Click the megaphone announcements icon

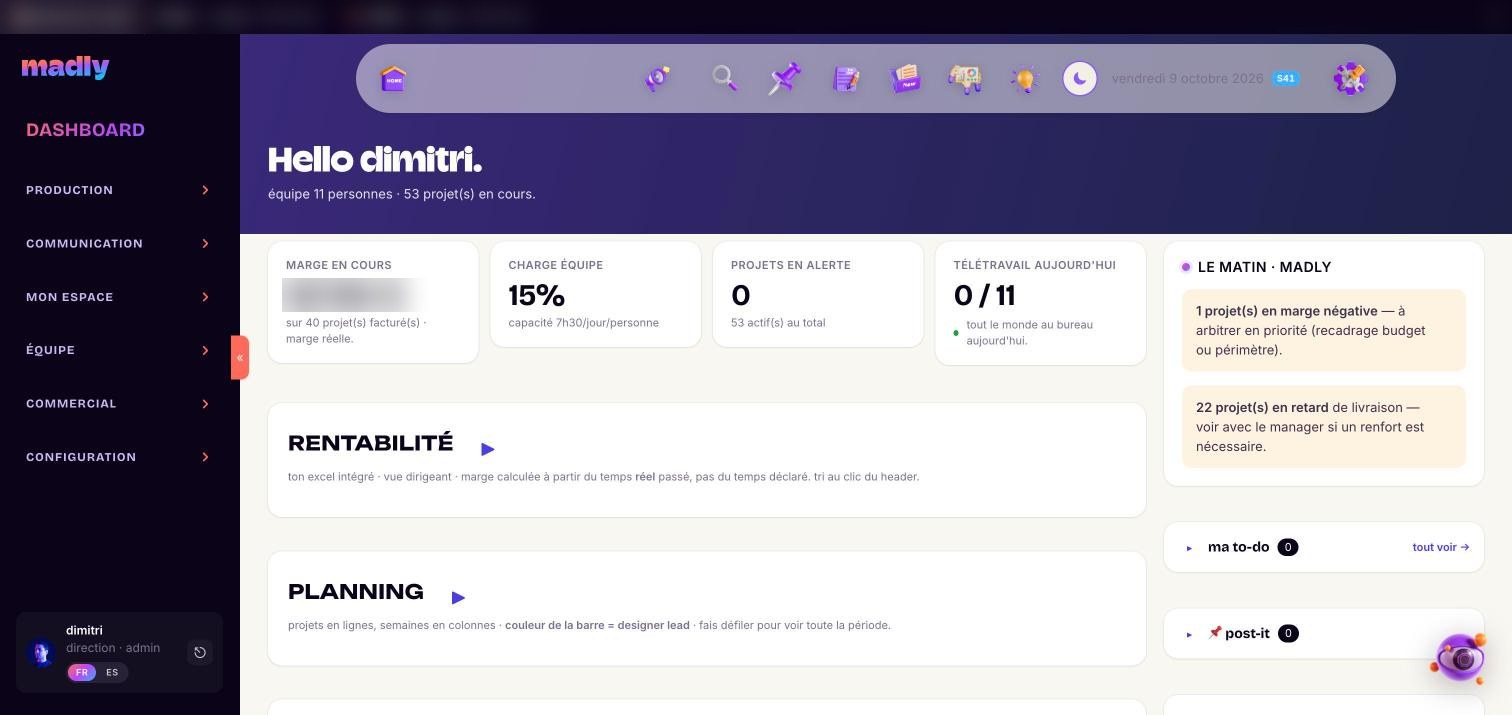click(x=657, y=79)
